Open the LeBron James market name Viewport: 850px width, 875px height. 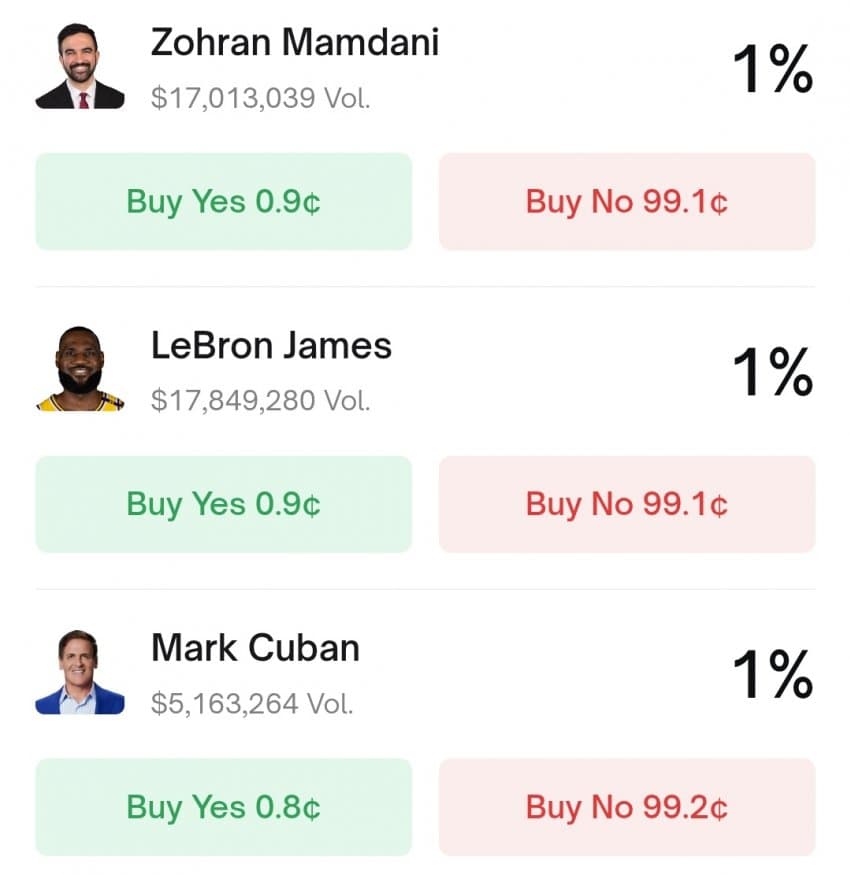(x=271, y=346)
